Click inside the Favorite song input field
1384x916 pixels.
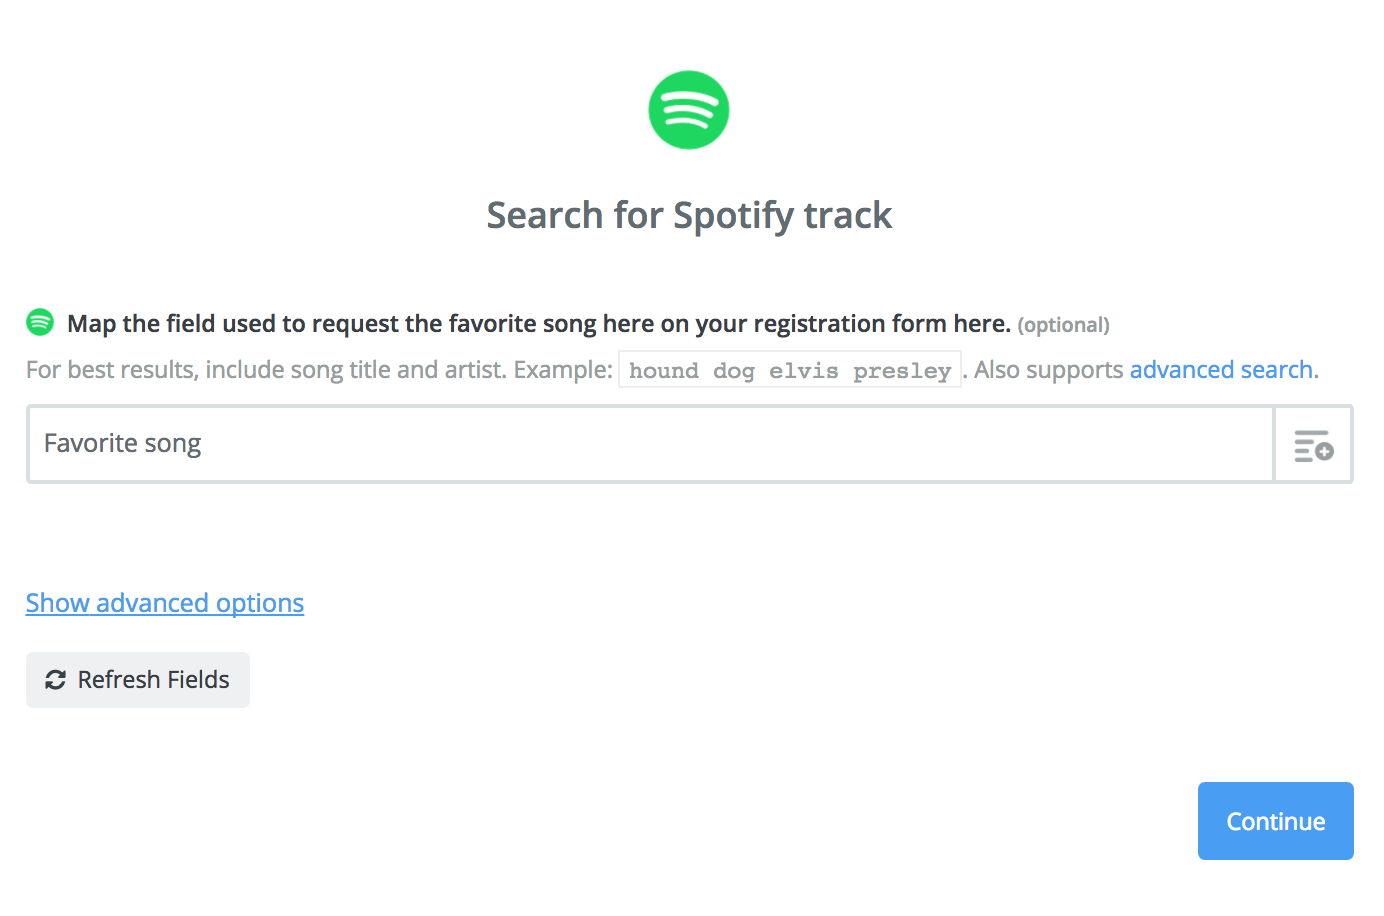pyautogui.click(x=650, y=444)
